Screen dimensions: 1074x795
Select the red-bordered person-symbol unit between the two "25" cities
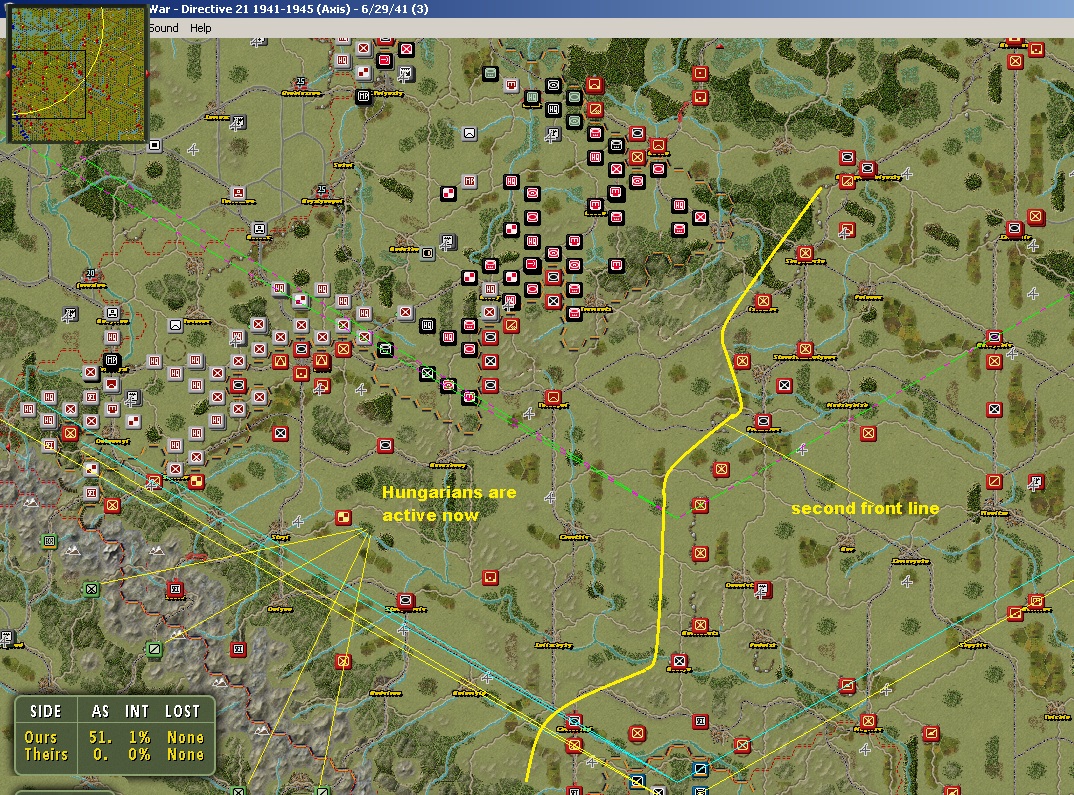click(x=238, y=193)
